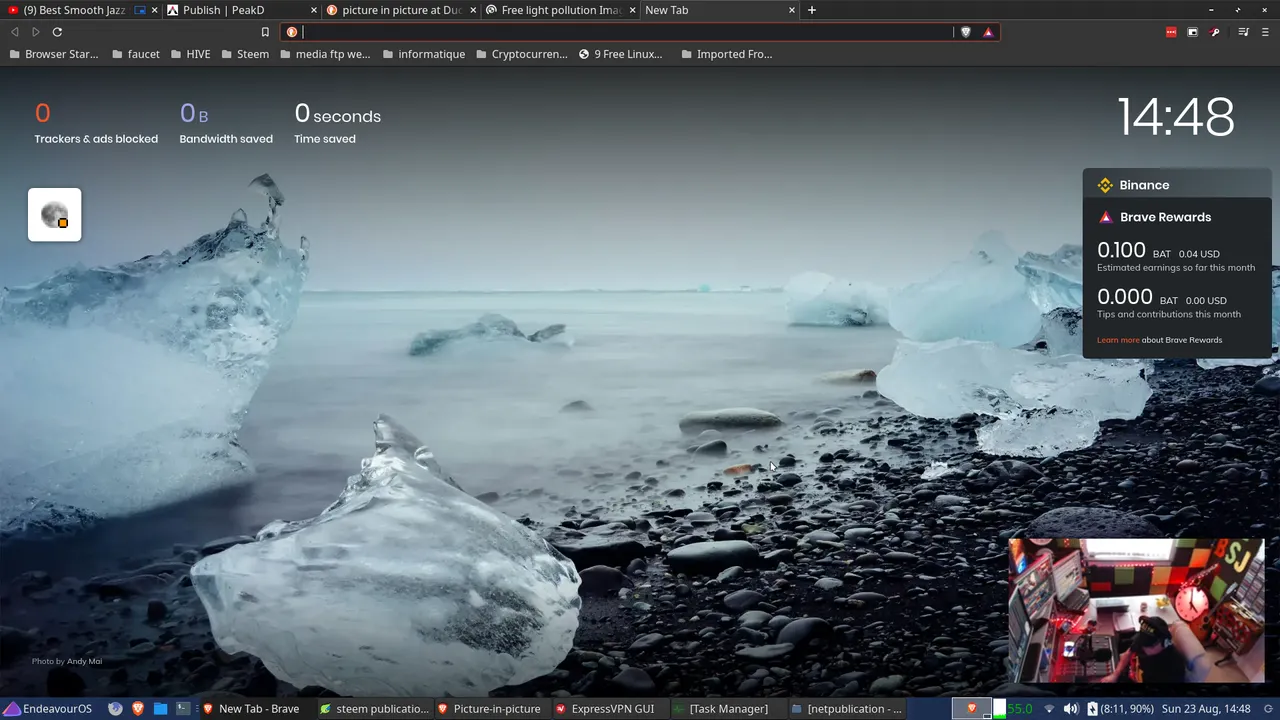Go forward with the browser forward arrow
1280x720 pixels.
pyautogui.click(x=36, y=32)
